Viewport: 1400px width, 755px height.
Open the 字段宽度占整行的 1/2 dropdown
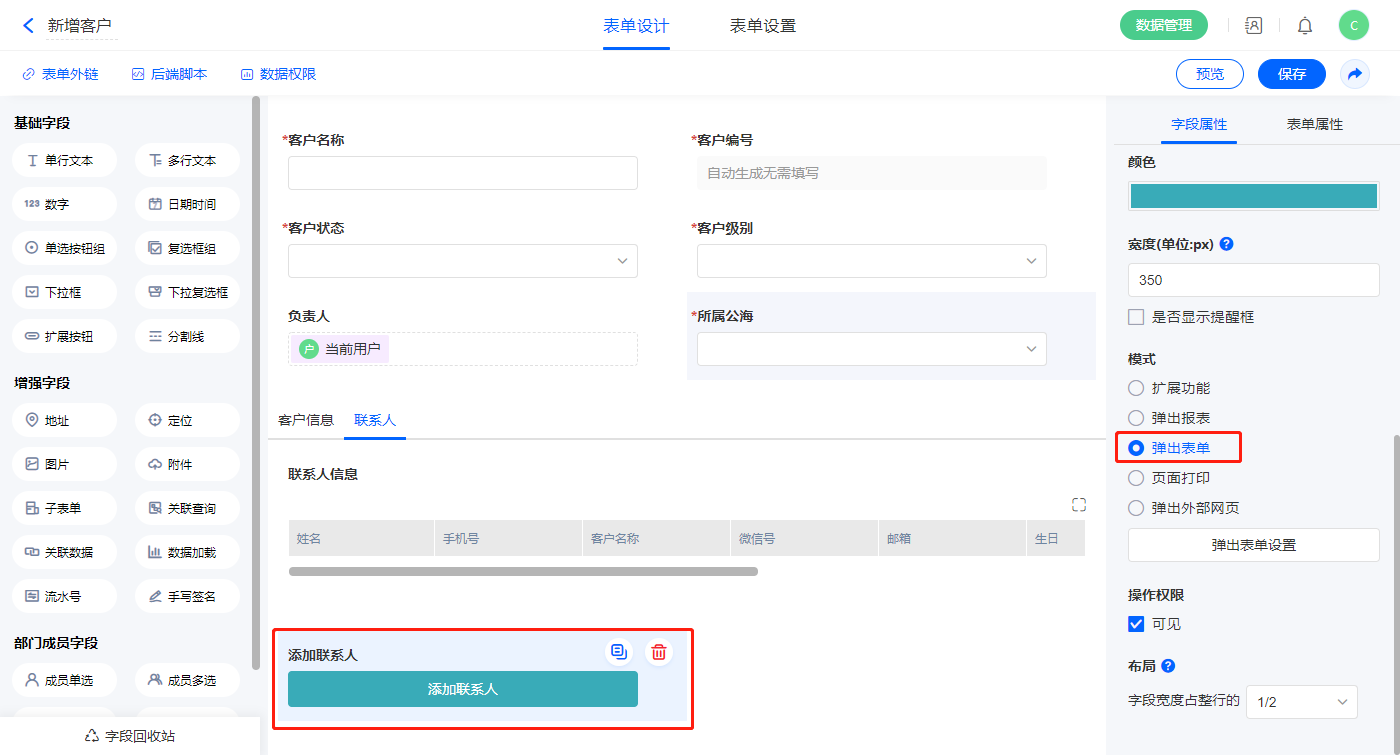1301,702
